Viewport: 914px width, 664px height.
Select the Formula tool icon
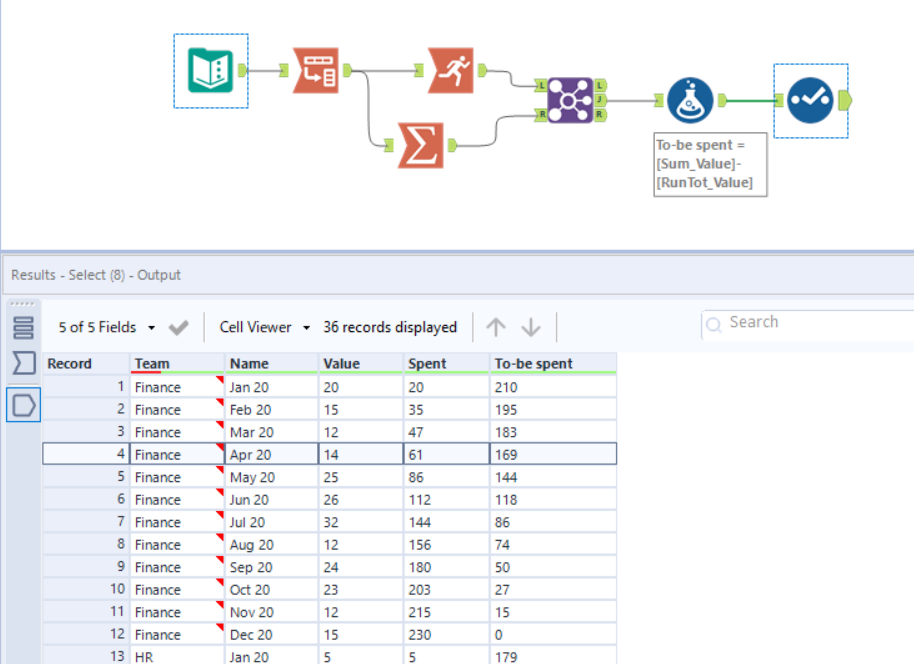pos(690,100)
